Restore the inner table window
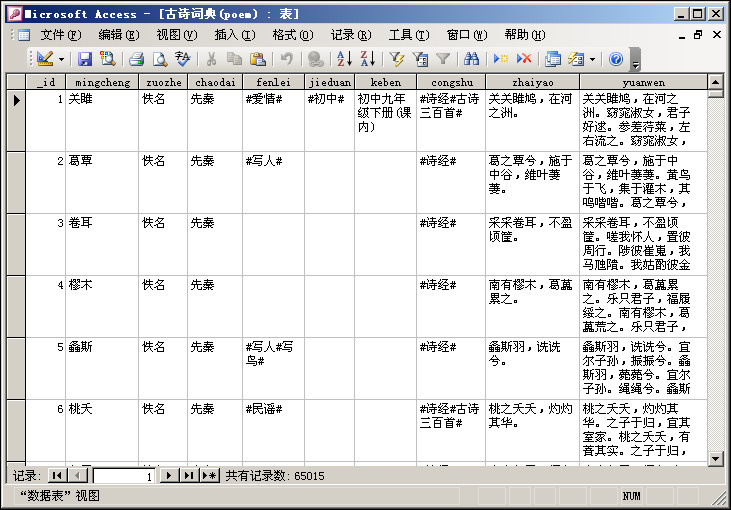Screen dimensions: 731x510 (x=698, y=35)
